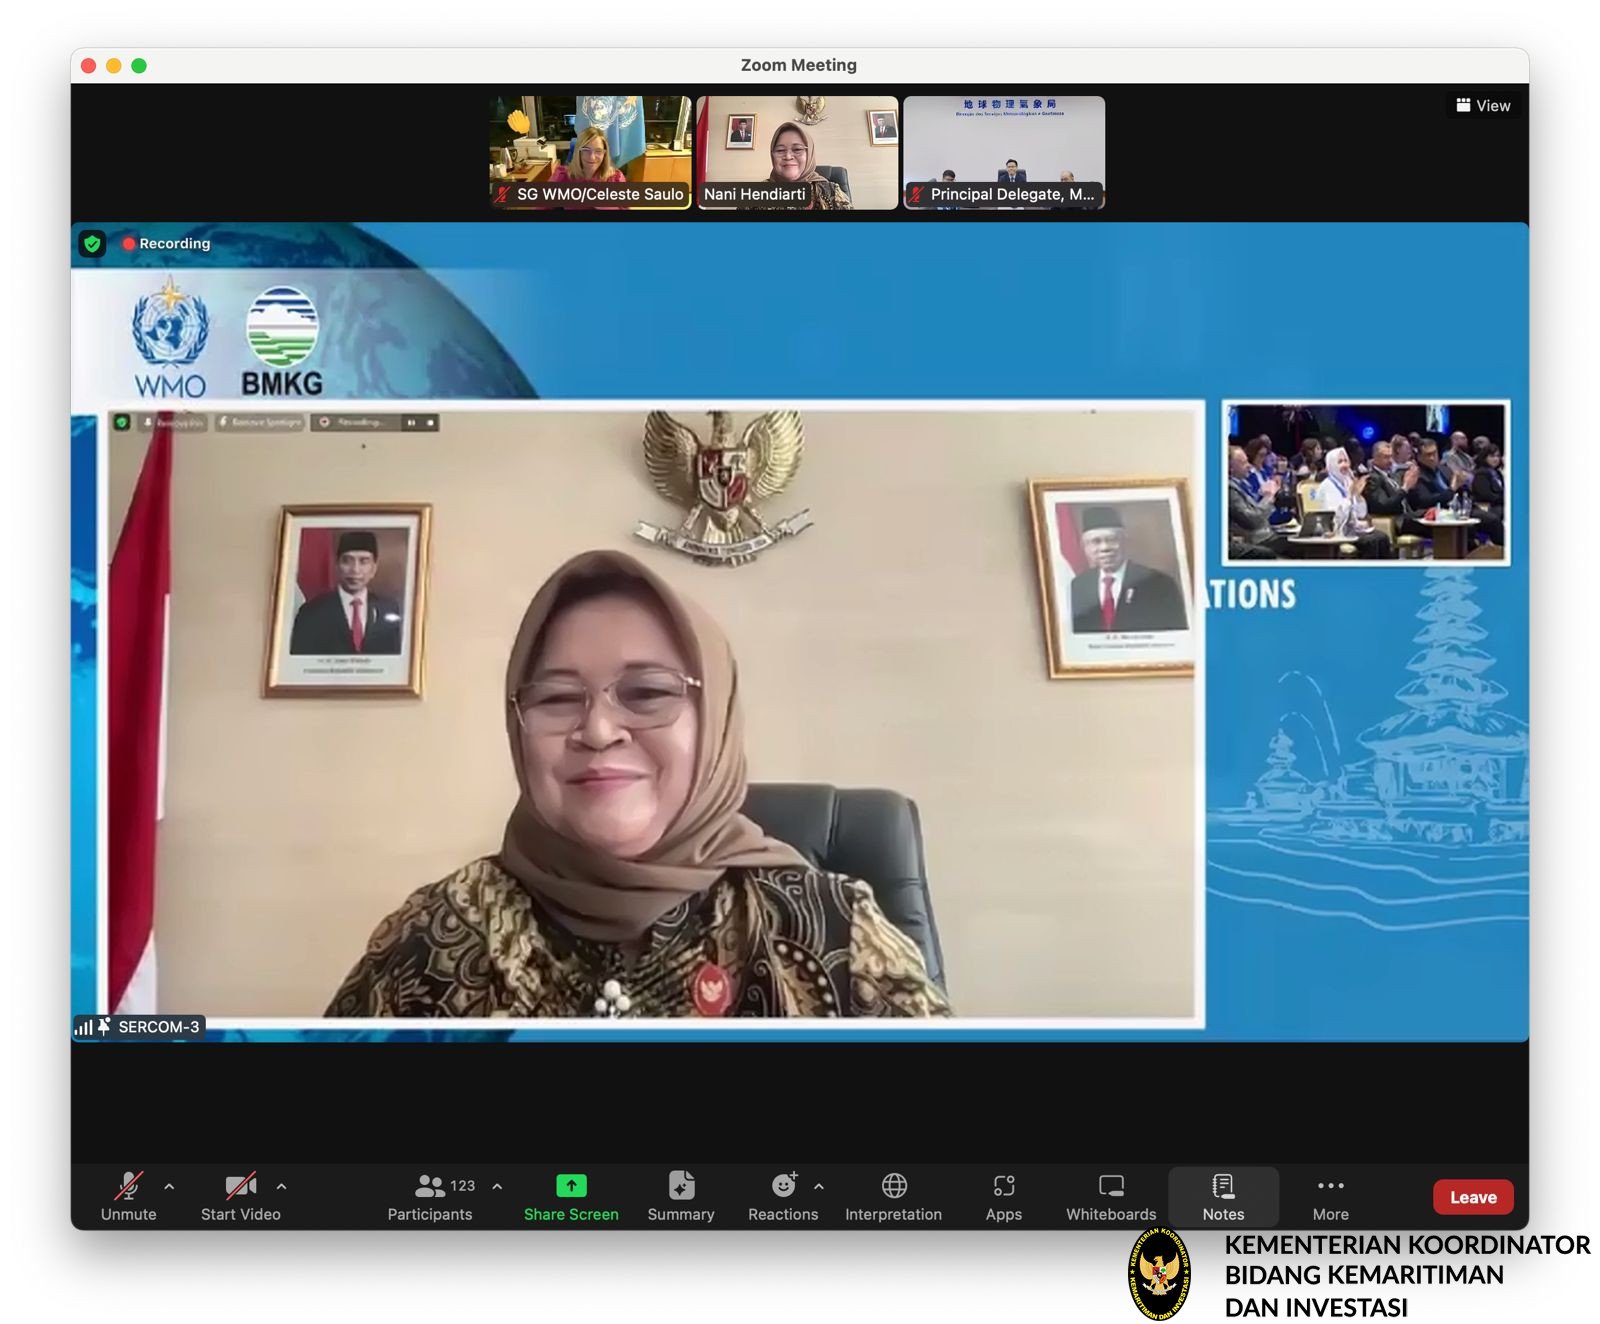Click the green encryption shield icon
The image size is (1600, 1324).
pos(92,244)
